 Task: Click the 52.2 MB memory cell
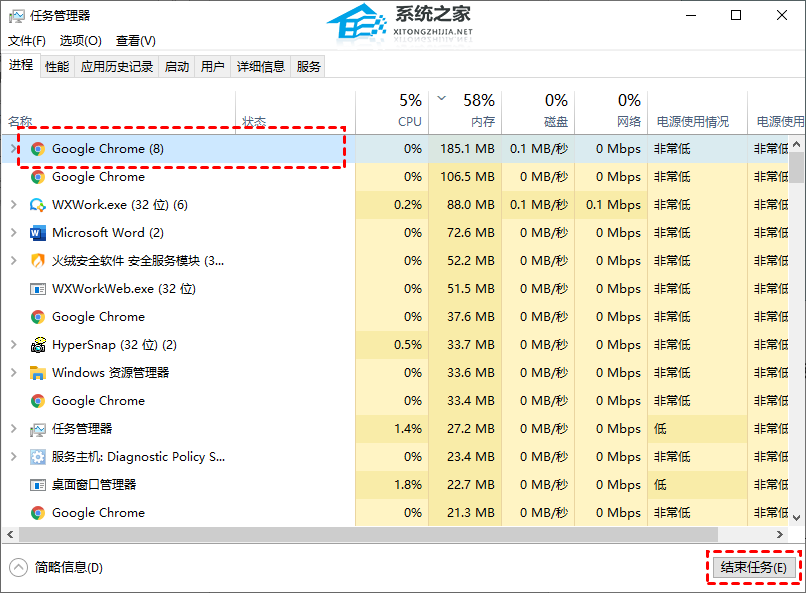point(465,261)
